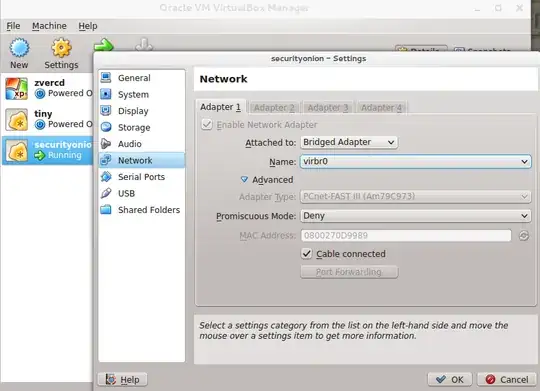Click the green Start arrow toolbar icon

(x=104, y=45)
